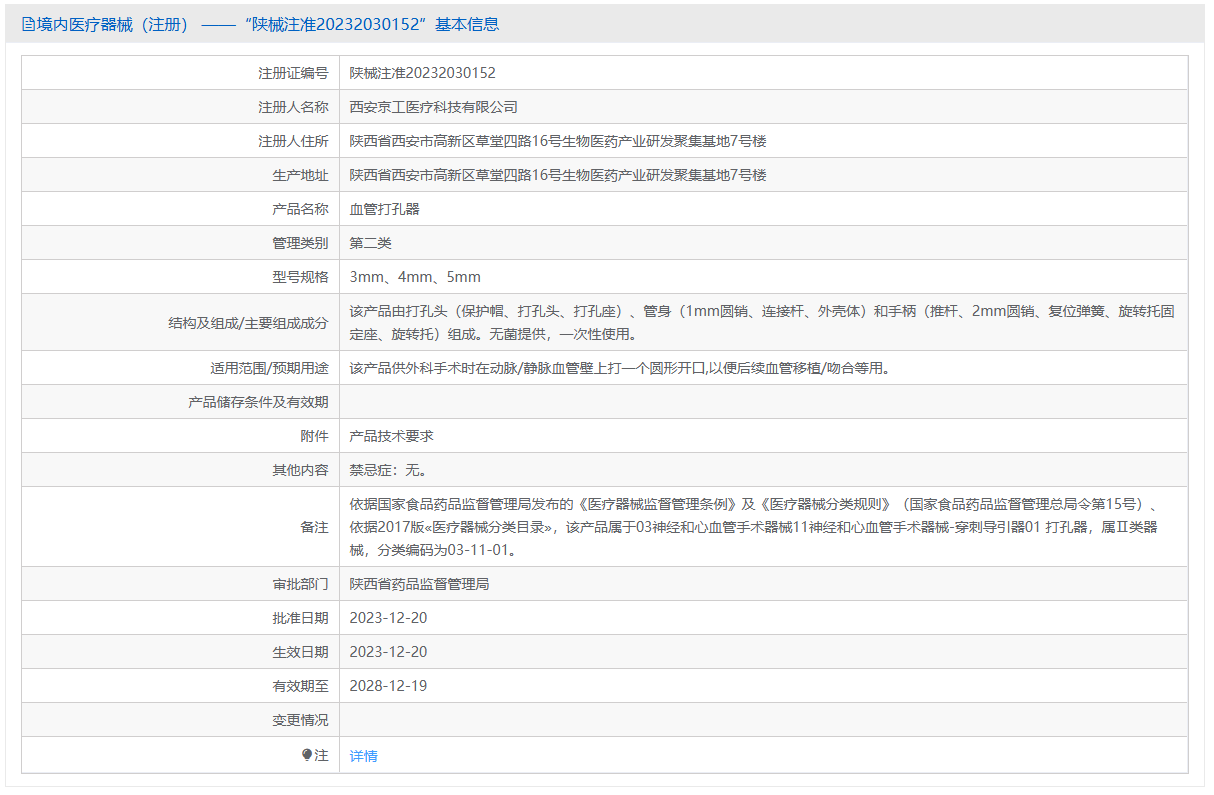The image size is (1214, 795).
Task: Click the 有效期至 label cell
Action: point(181,686)
